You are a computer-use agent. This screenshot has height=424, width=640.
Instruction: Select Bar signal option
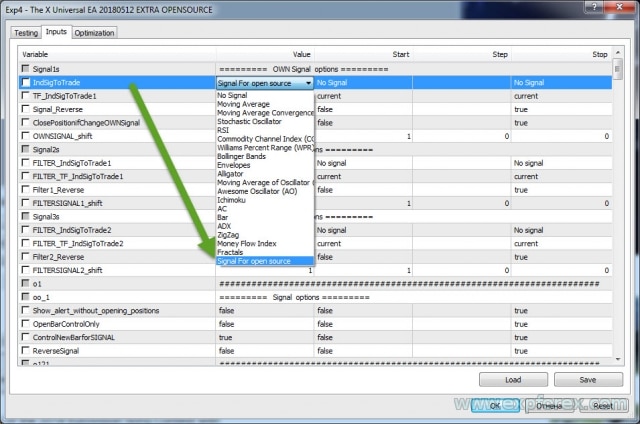[x=265, y=218]
